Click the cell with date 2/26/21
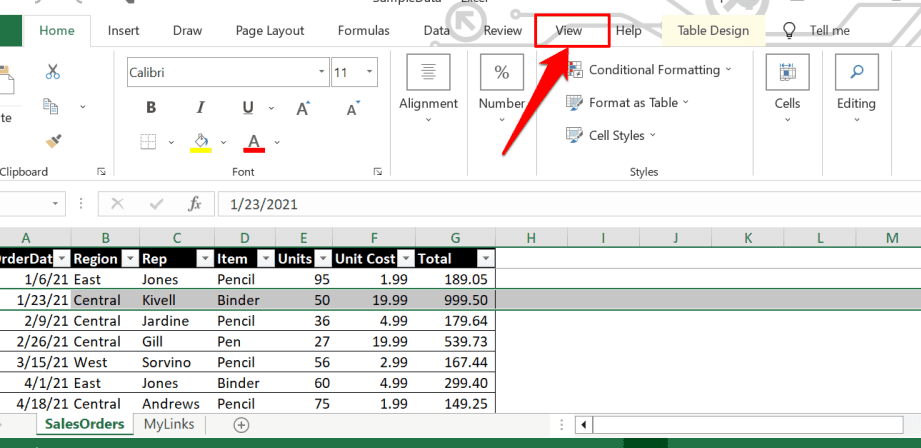The width and height of the screenshot is (921, 448). point(35,342)
